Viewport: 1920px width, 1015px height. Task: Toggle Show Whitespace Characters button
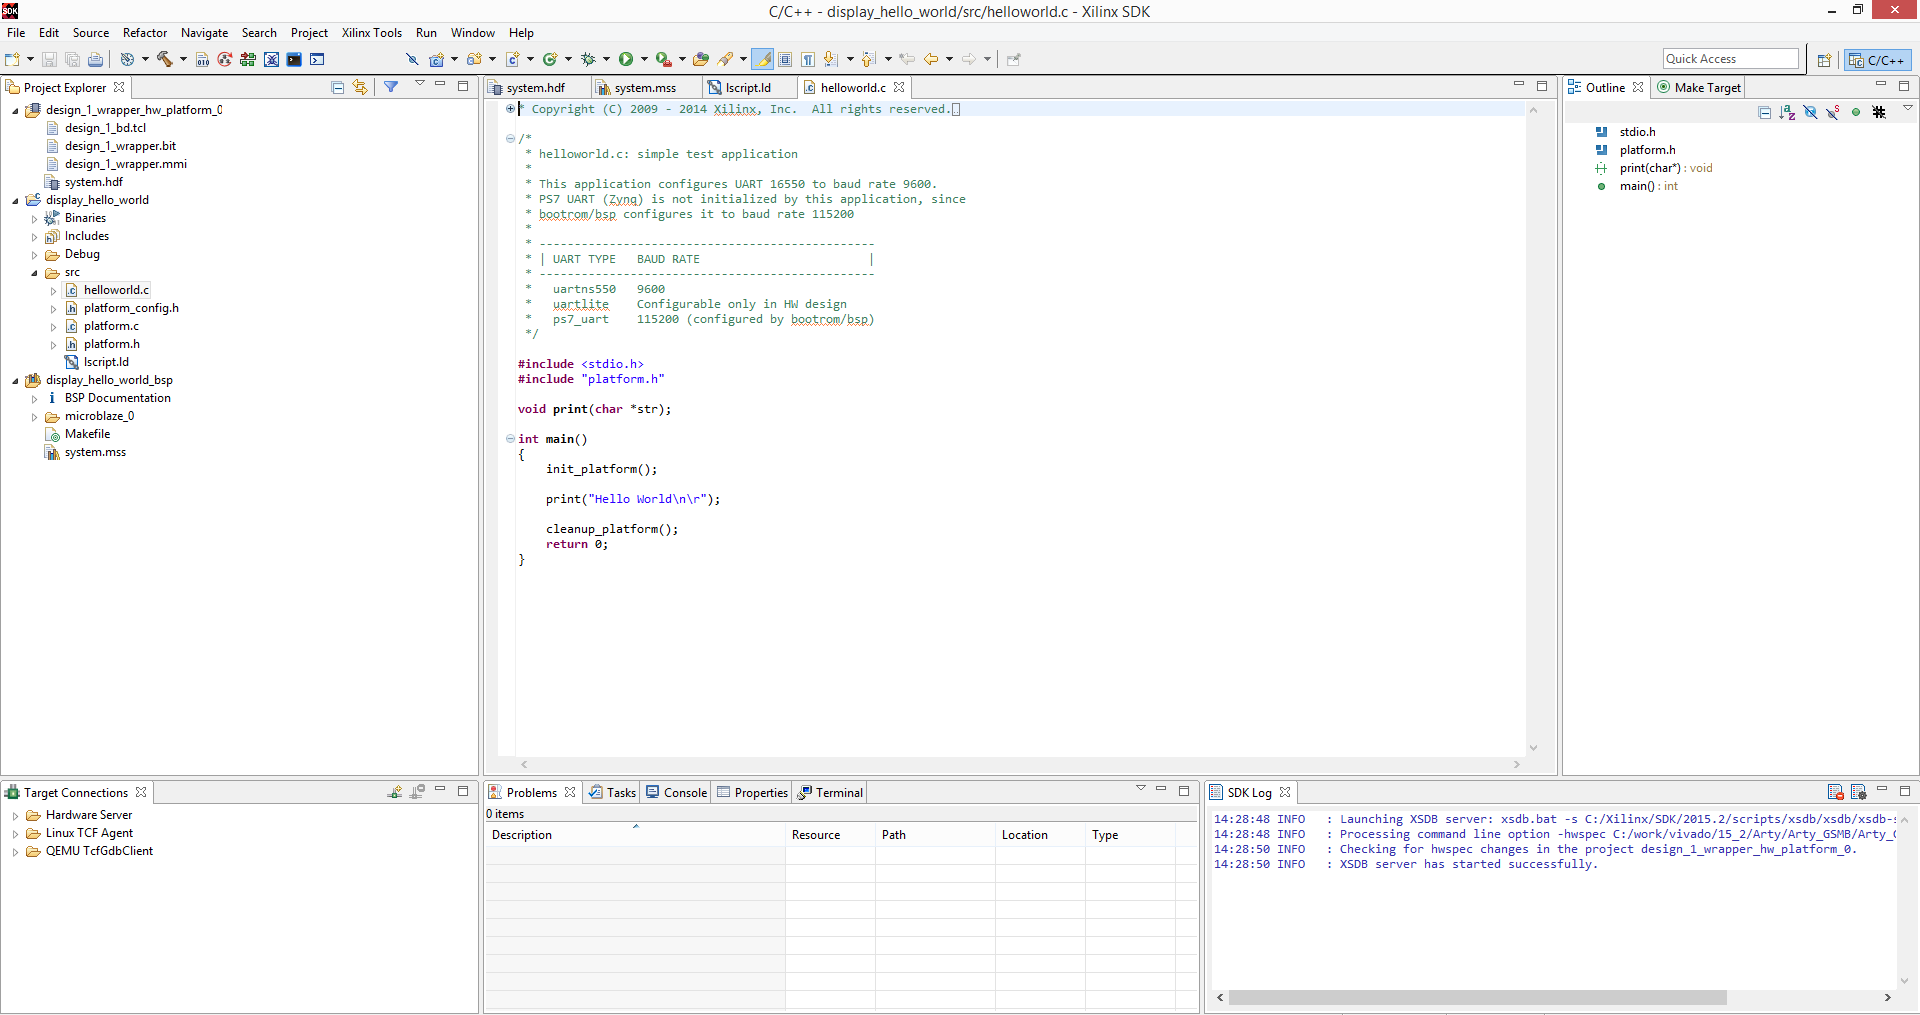point(808,59)
